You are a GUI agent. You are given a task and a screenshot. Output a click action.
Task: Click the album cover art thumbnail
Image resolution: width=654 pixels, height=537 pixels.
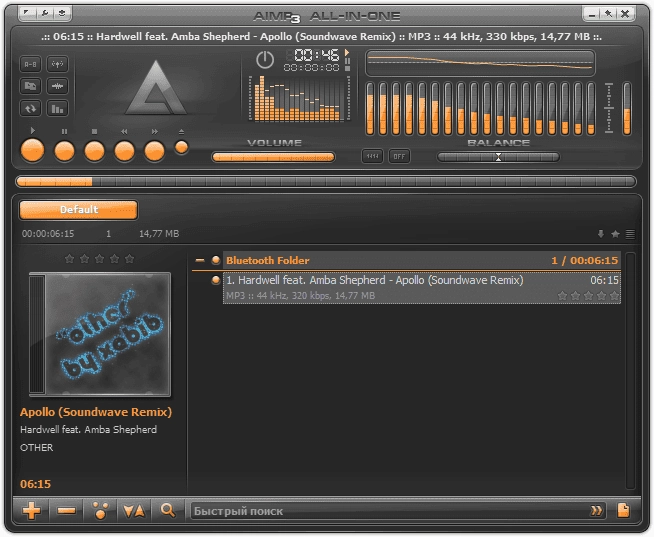pos(100,334)
